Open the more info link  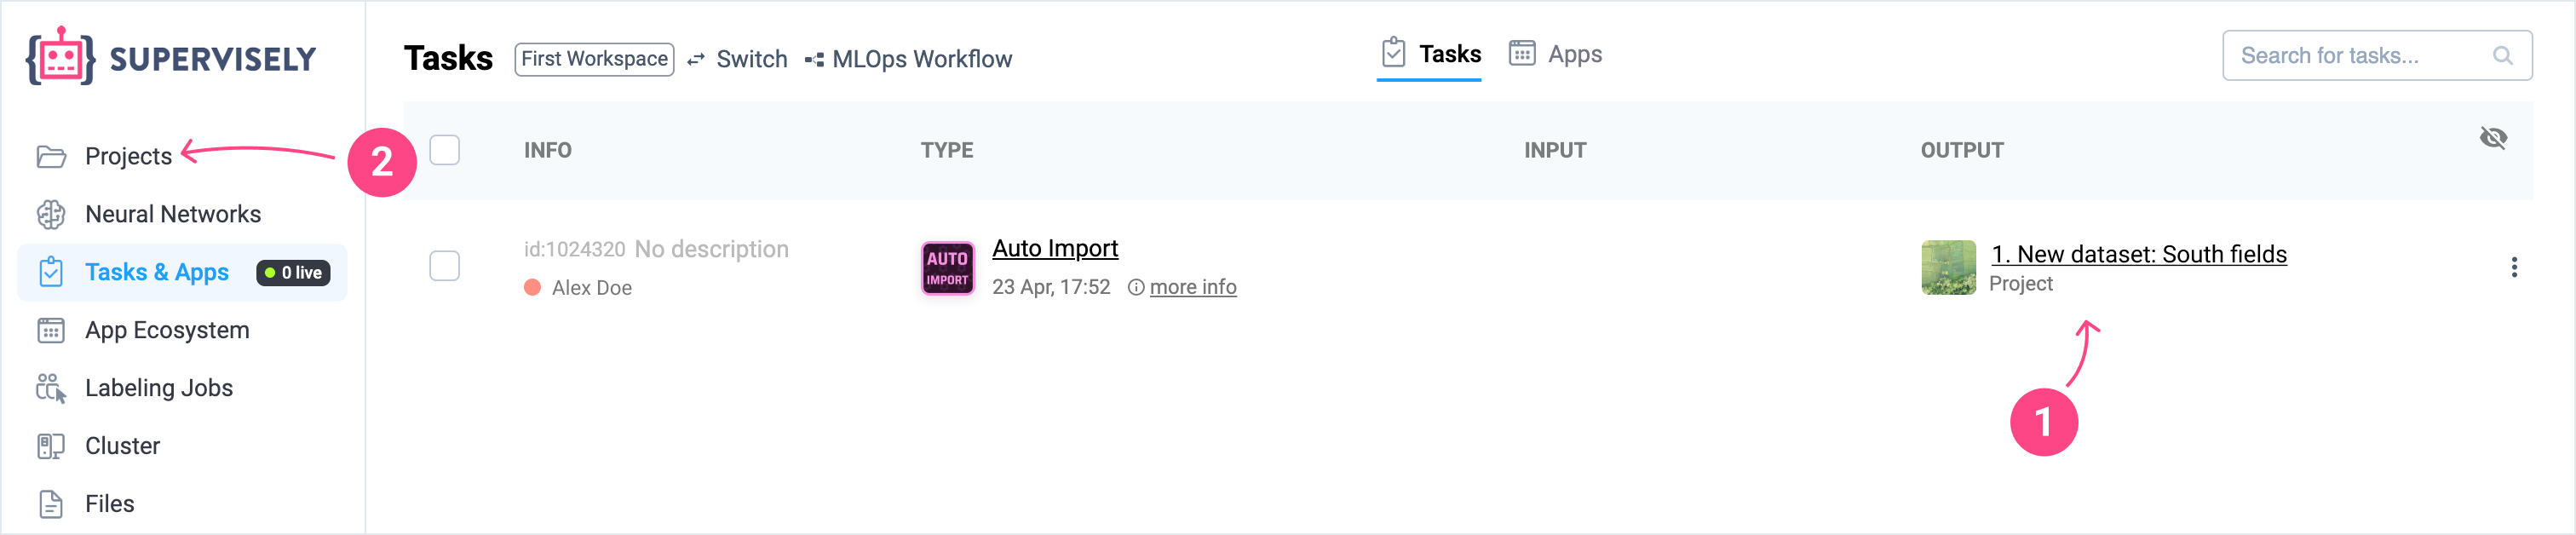pos(1192,287)
